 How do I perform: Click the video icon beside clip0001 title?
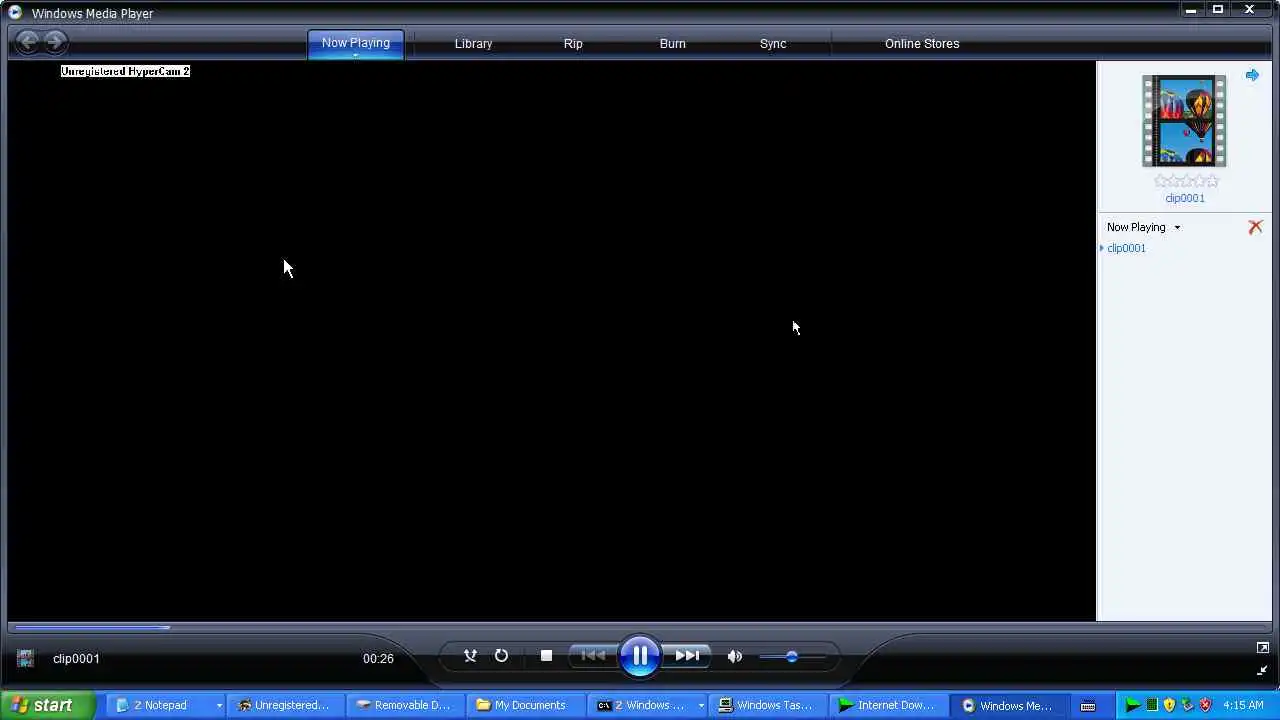click(25, 658)
